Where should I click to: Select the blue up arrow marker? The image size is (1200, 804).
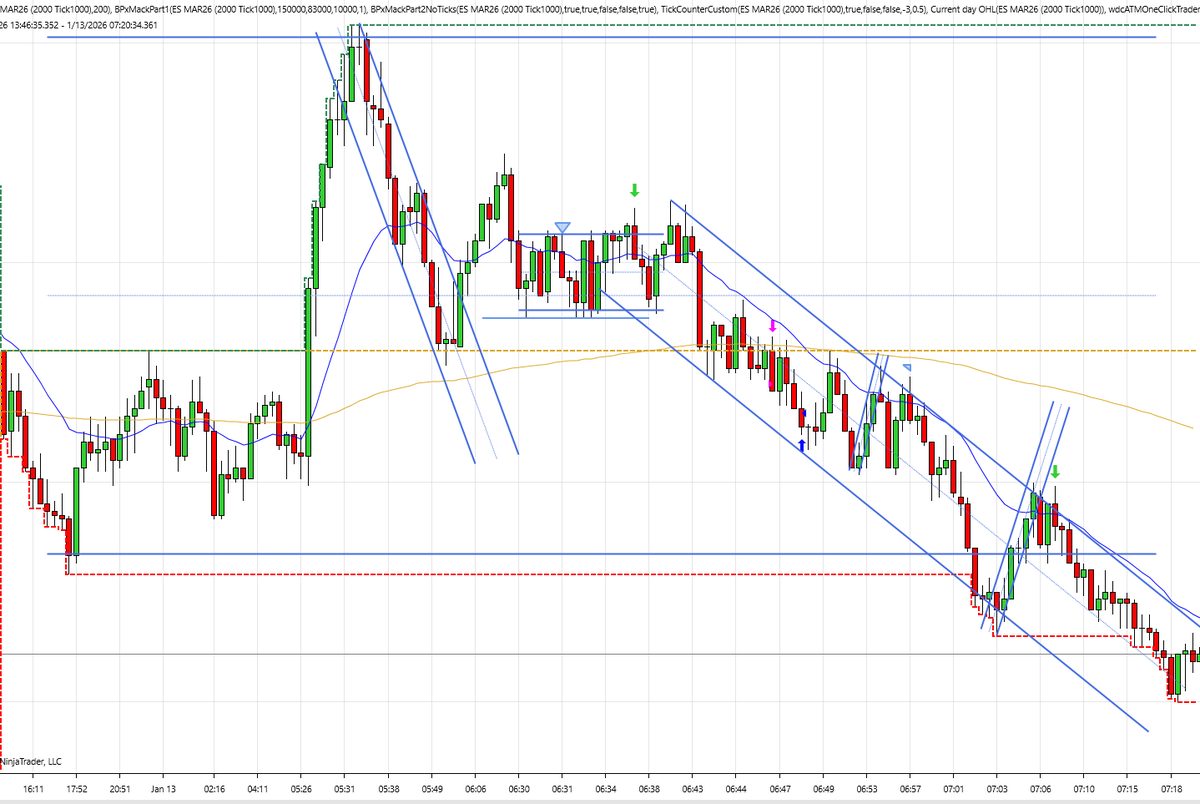pos(801,445)
